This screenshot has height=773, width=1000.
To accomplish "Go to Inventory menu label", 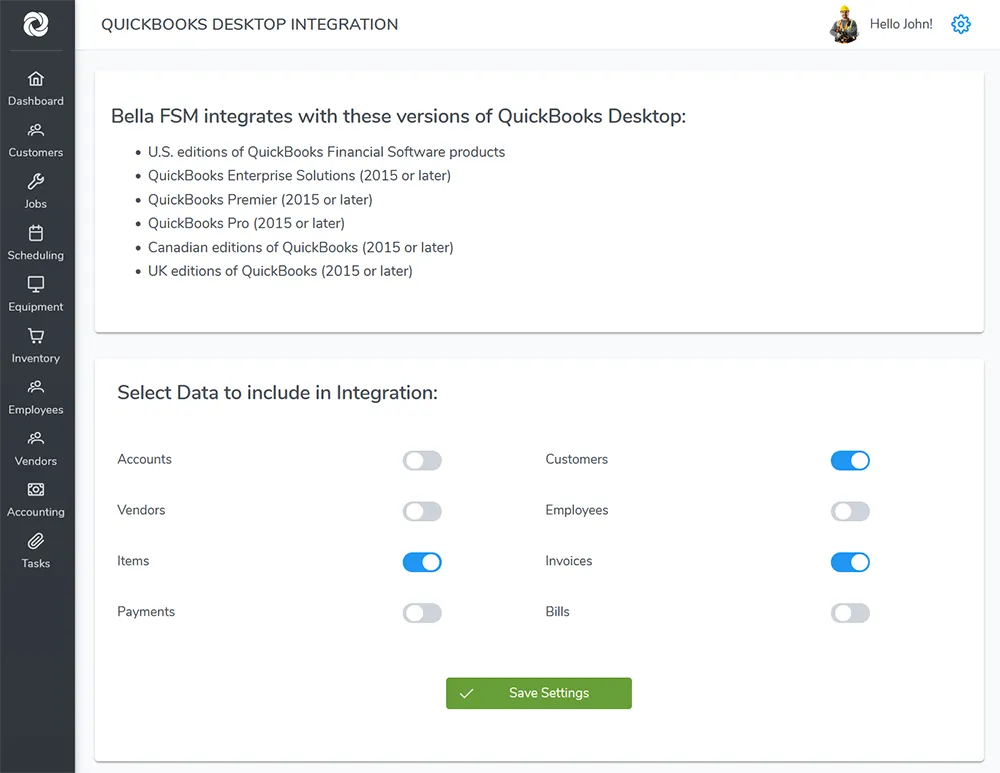I will tap(36, 358).
